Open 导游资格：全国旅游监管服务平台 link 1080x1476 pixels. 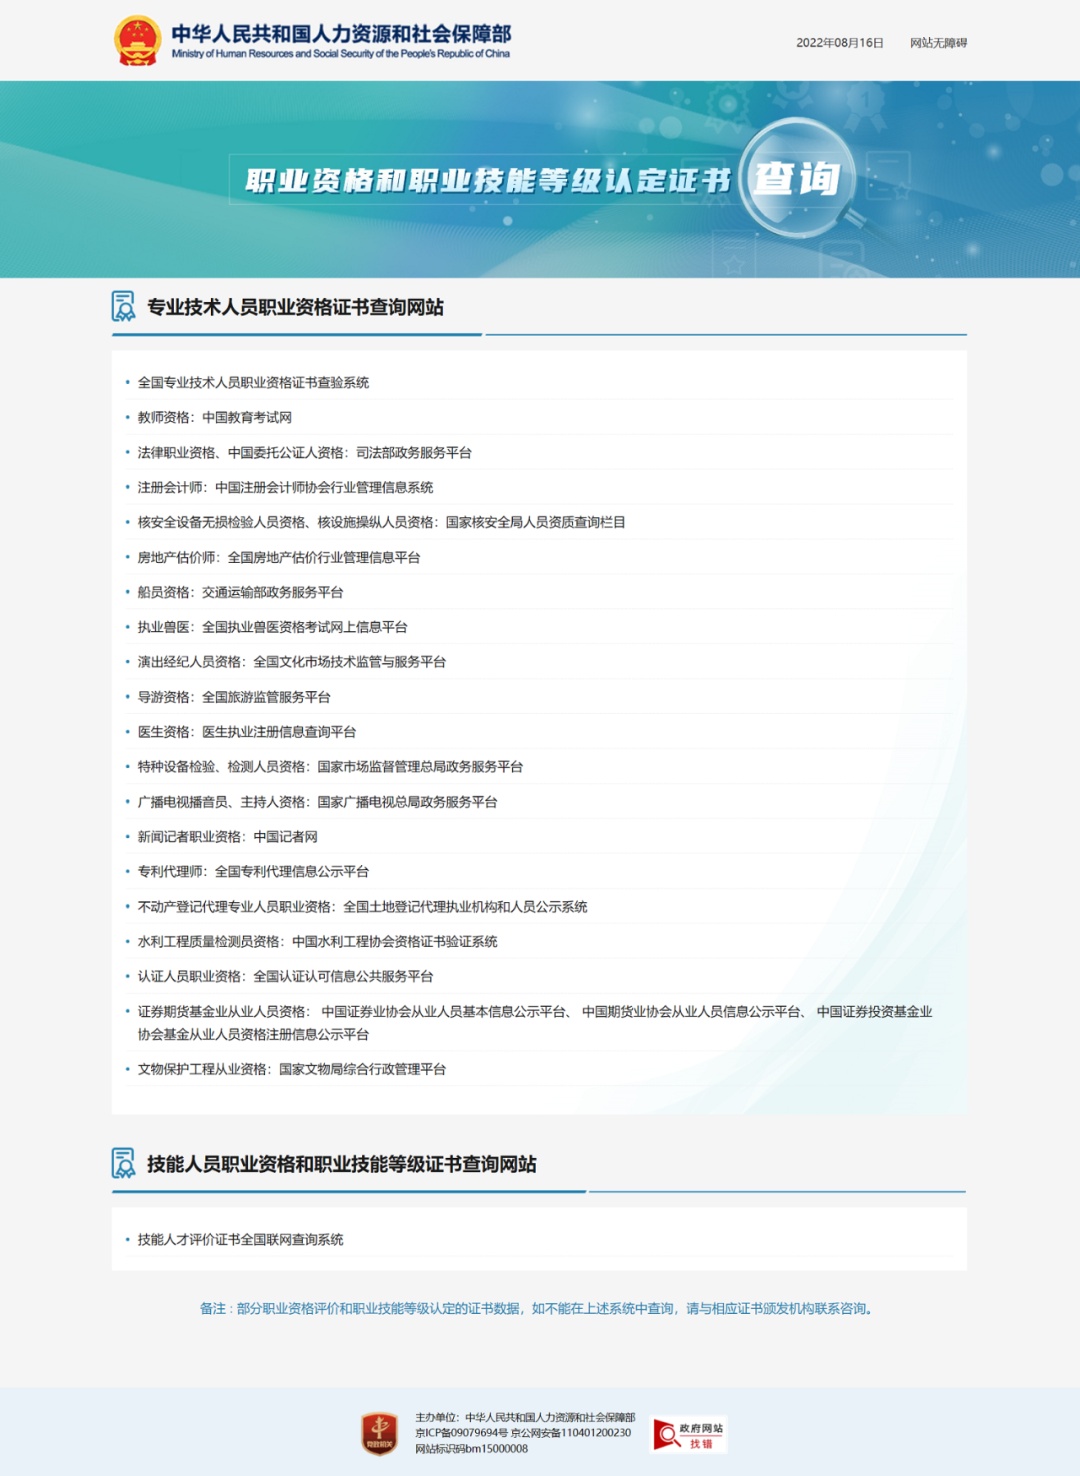pyautogui.click(x=234, y=697)
